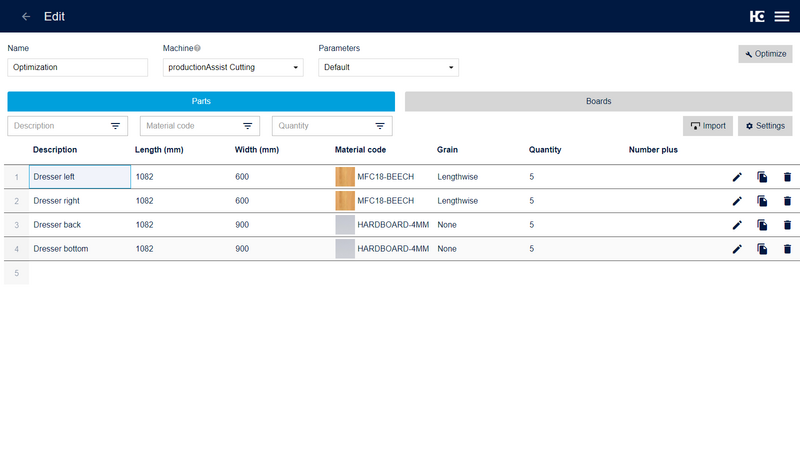Focus the Name input field
The width and height of the screenshot is (800, 450).
click(78, 67)
